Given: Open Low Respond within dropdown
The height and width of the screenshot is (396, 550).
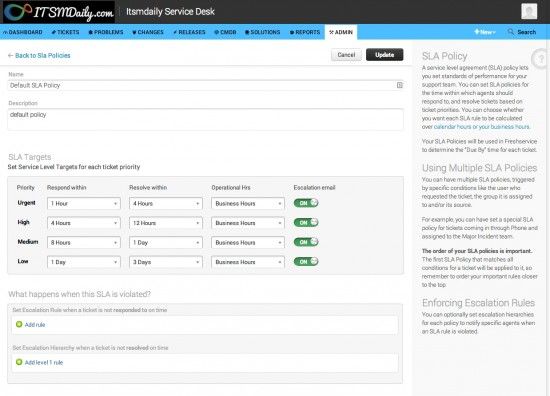Looking at the screenshot, I should pyautogui.click(x=84, y=262).
